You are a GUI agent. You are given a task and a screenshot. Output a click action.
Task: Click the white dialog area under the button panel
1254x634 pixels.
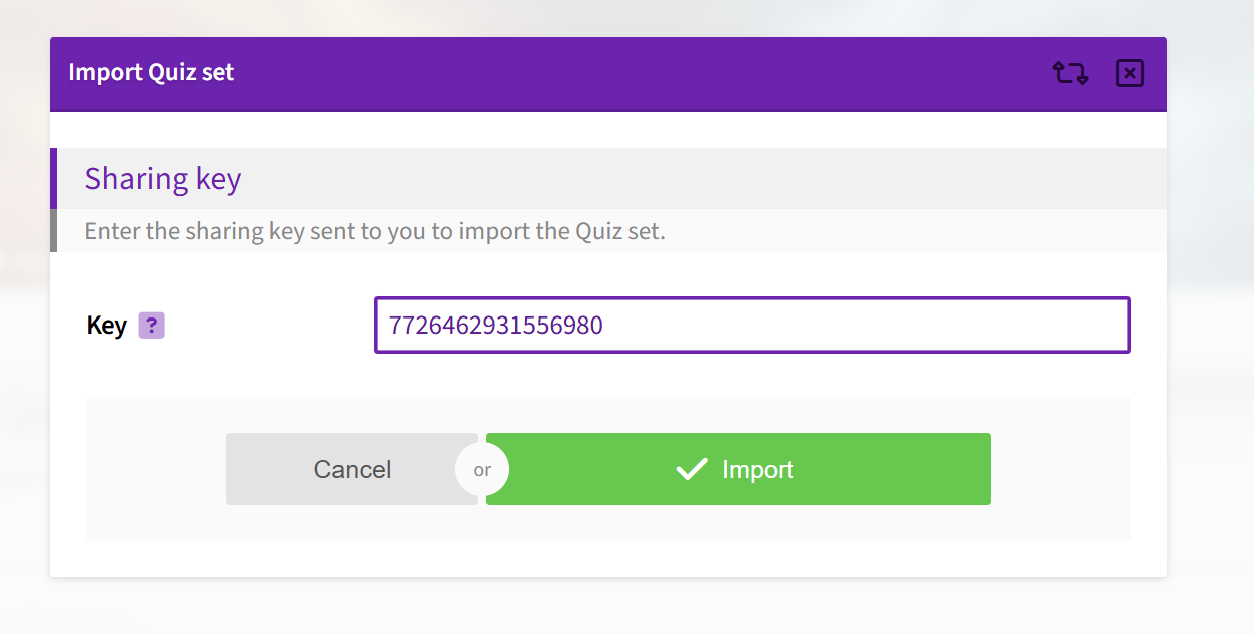608,559
